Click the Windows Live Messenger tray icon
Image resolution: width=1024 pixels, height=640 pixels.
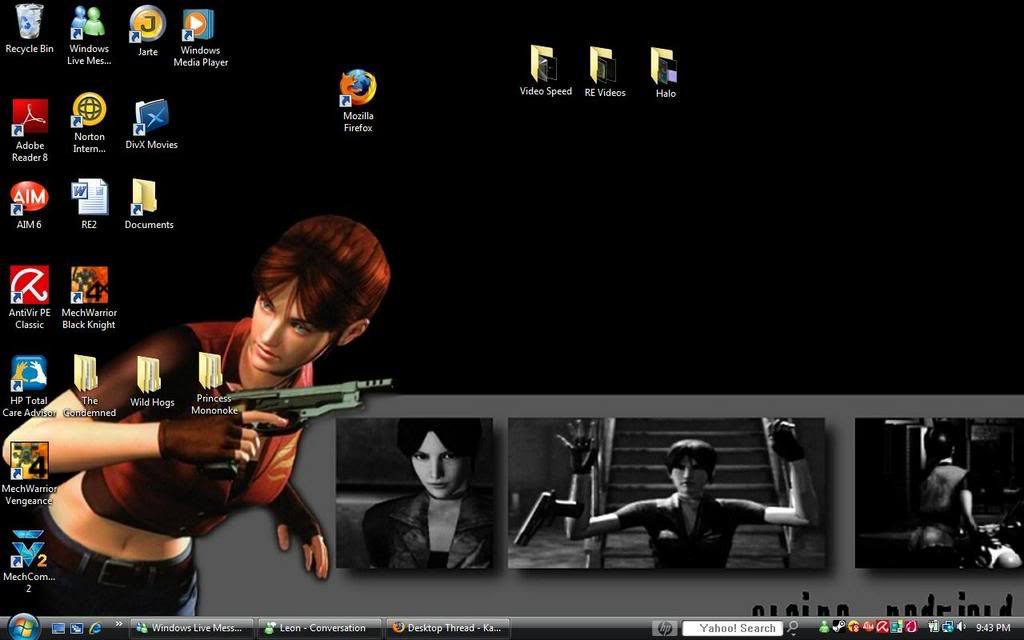(x=824, y=628)
